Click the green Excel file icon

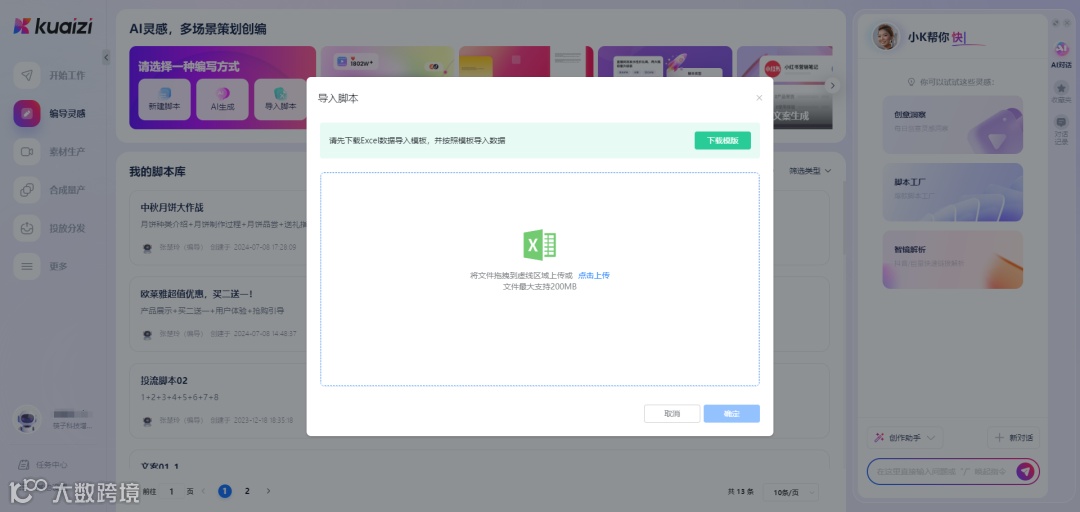click(540, 245)
